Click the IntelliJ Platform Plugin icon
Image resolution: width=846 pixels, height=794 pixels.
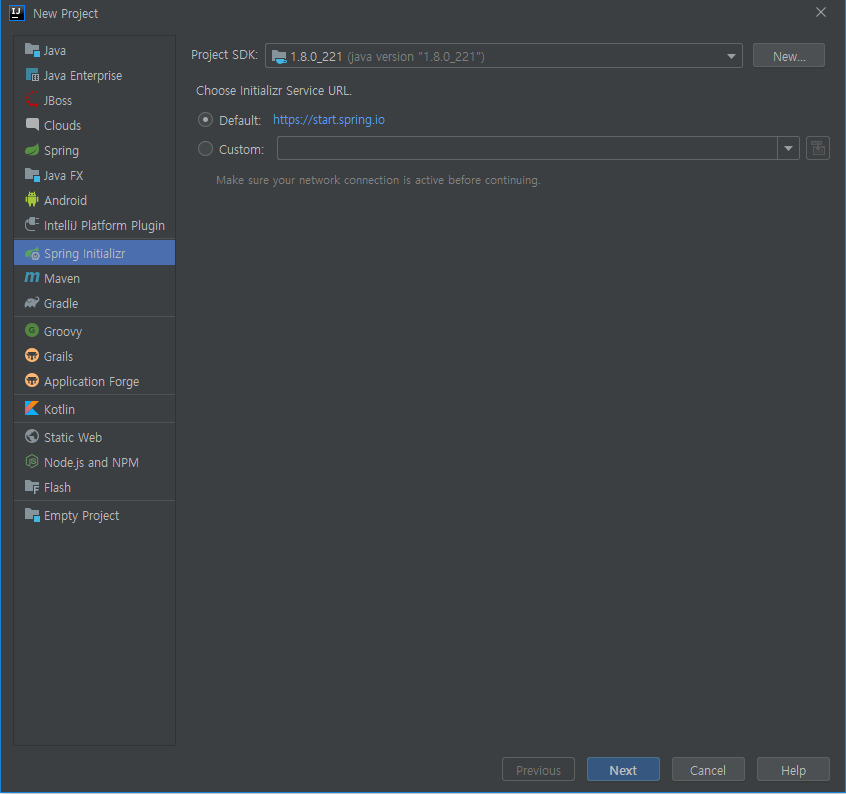click(32, 224)
